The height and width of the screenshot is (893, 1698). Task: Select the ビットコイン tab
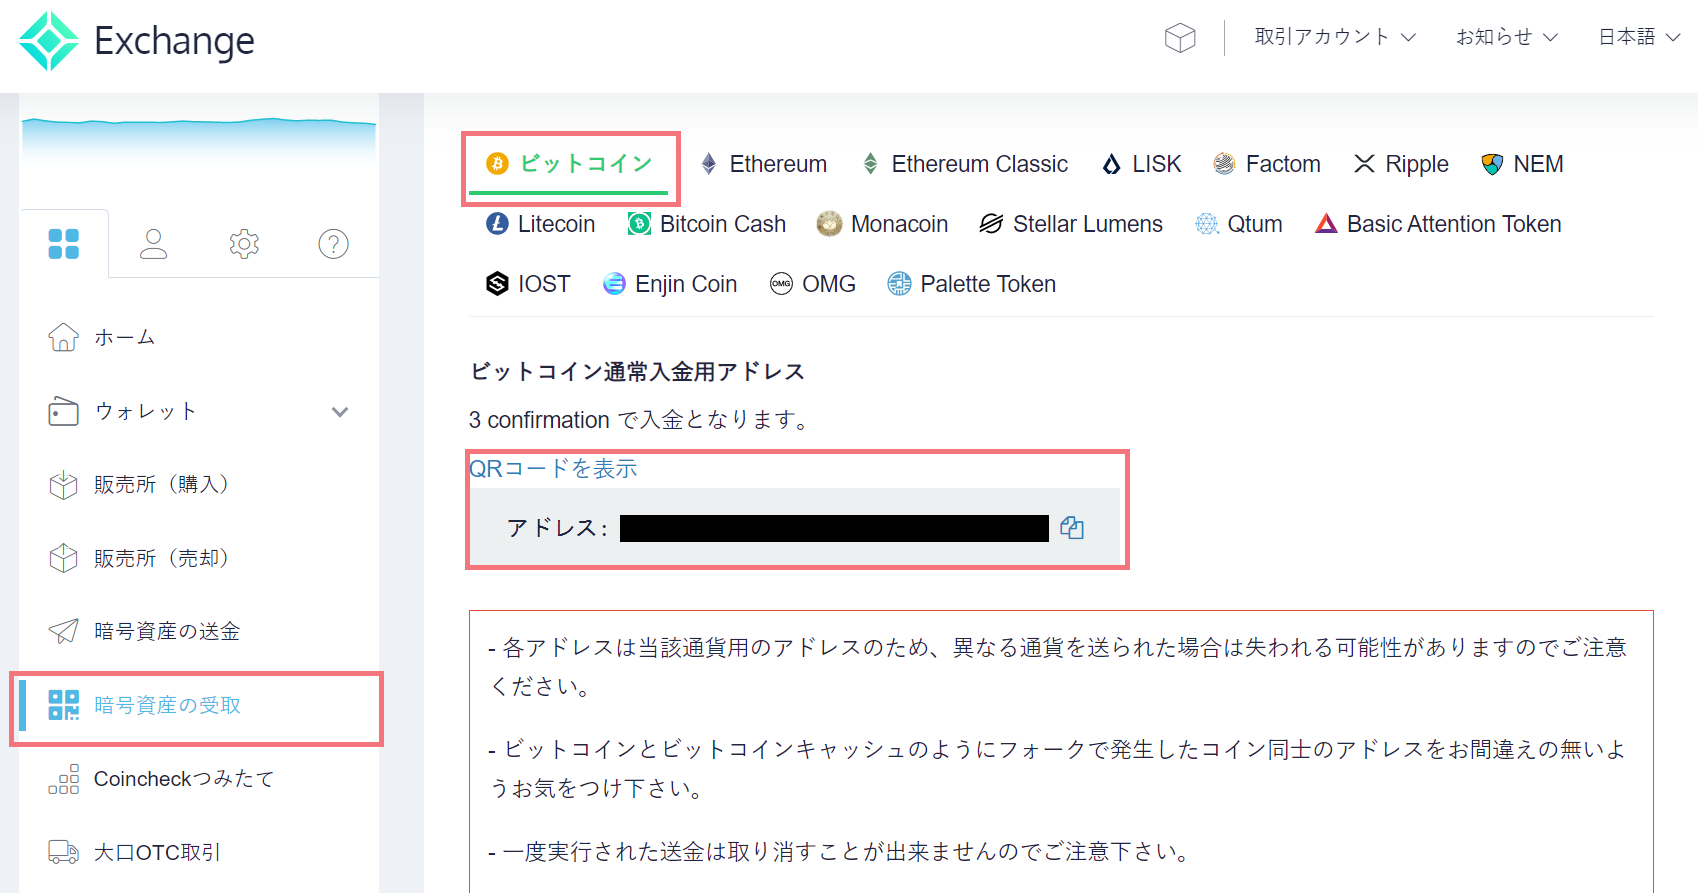click(x=569, y=164)
